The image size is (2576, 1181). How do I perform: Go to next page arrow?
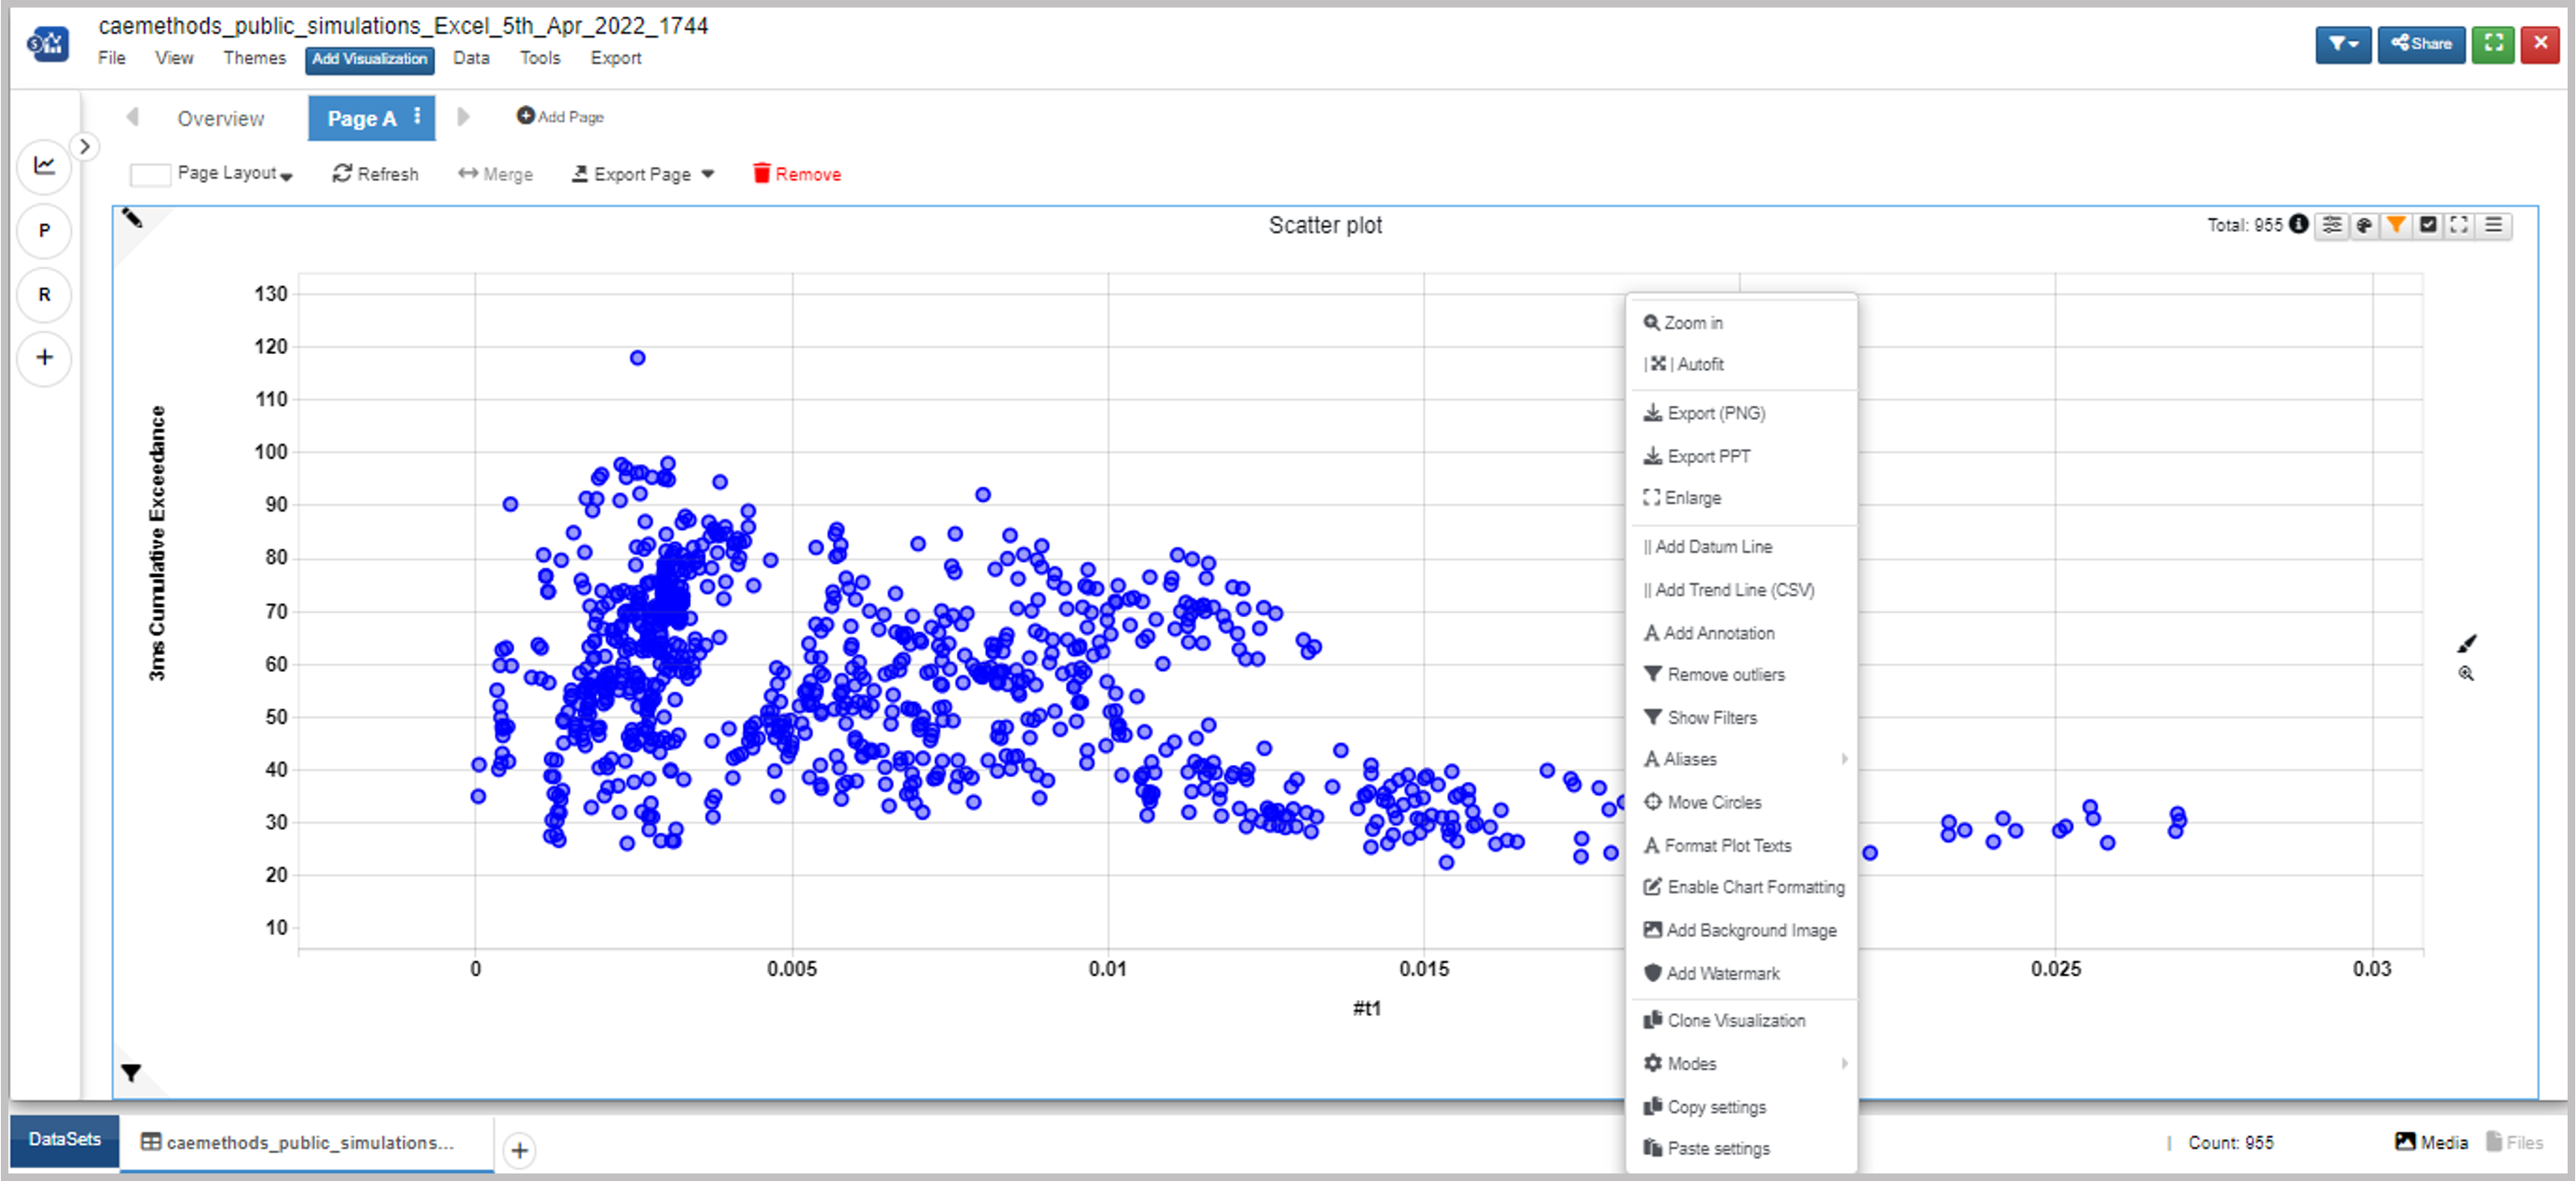[x=463, y=117]
